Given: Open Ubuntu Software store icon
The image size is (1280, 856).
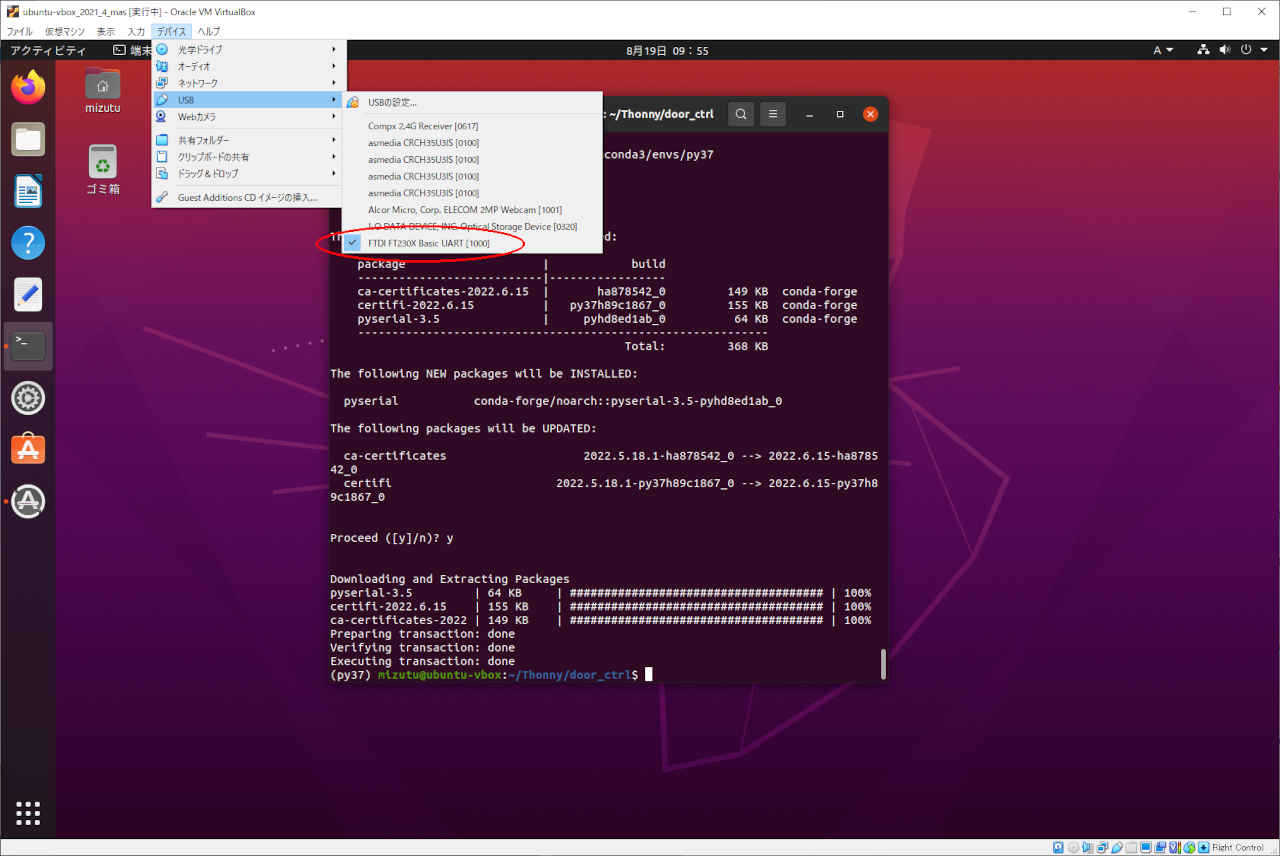Looking at the screenshot, I should (x=28, y=450).
